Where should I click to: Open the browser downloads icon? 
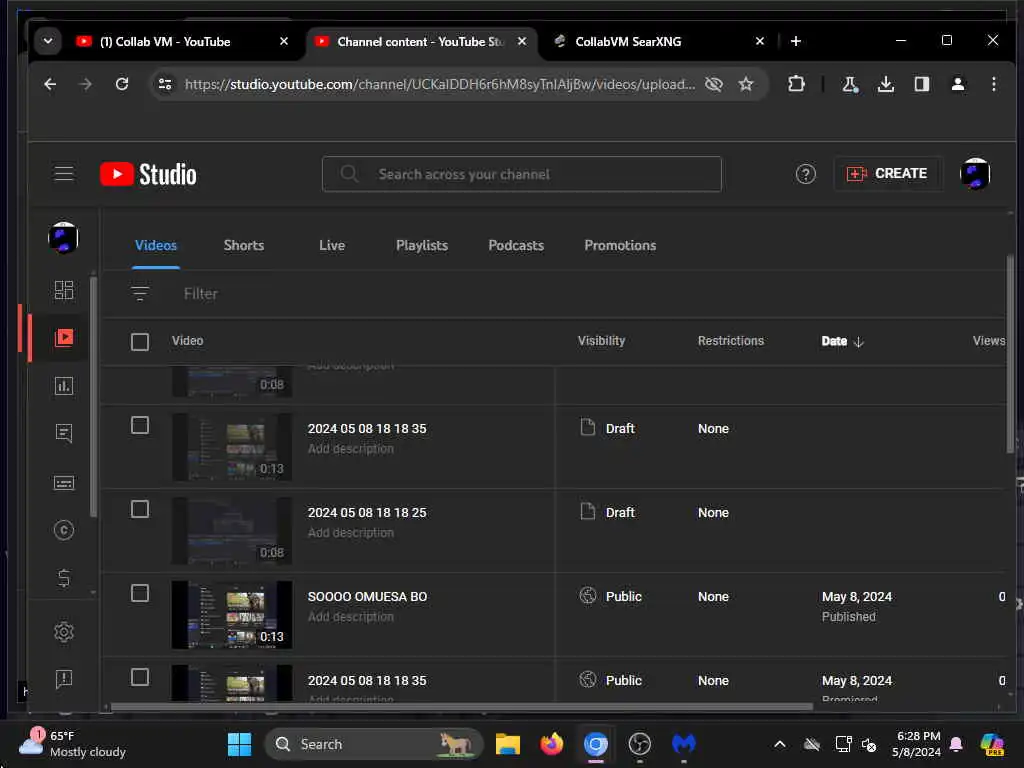tap(886, 84)
